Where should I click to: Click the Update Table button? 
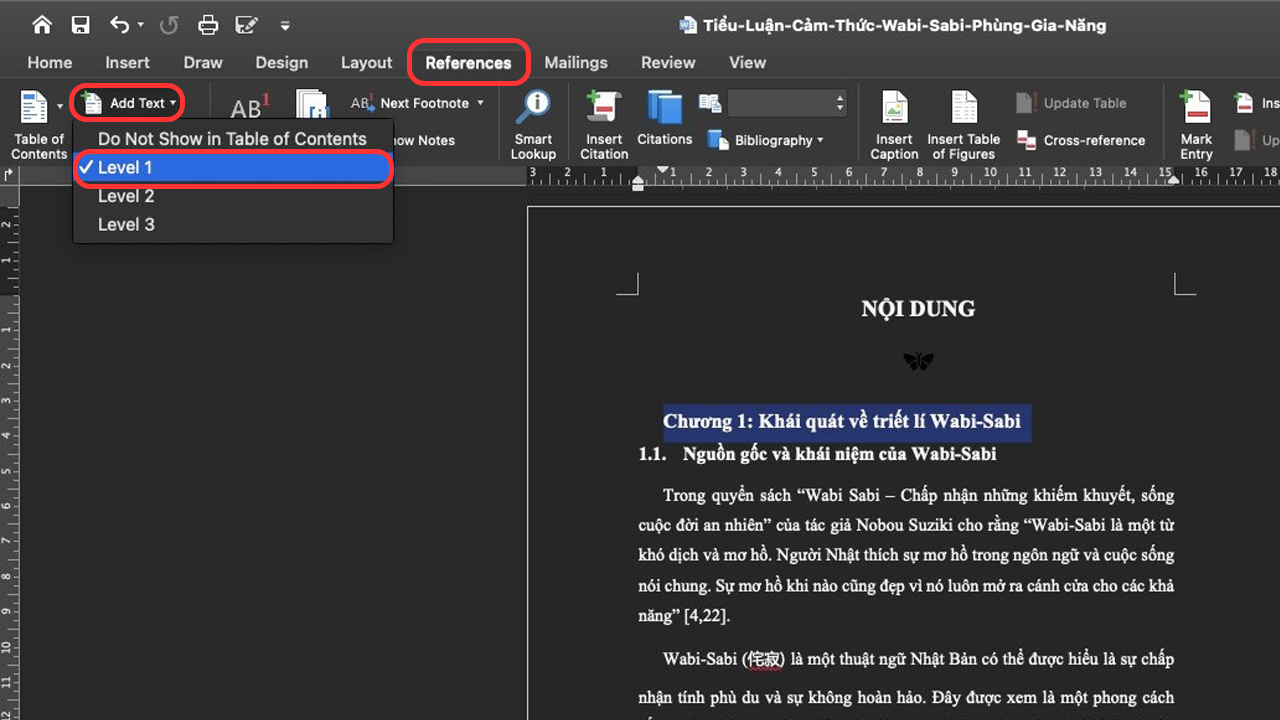pyautogui.click(x=1071, y=103)
